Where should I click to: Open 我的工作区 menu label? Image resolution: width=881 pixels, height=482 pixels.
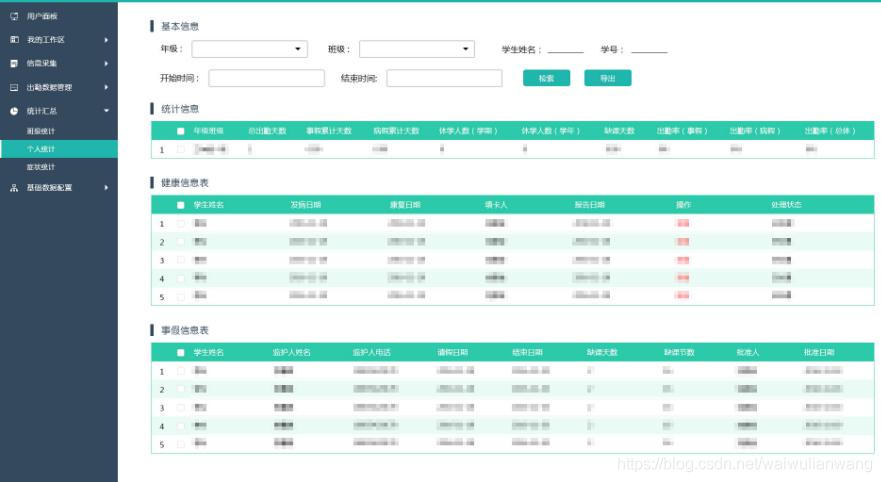[46, 40]
